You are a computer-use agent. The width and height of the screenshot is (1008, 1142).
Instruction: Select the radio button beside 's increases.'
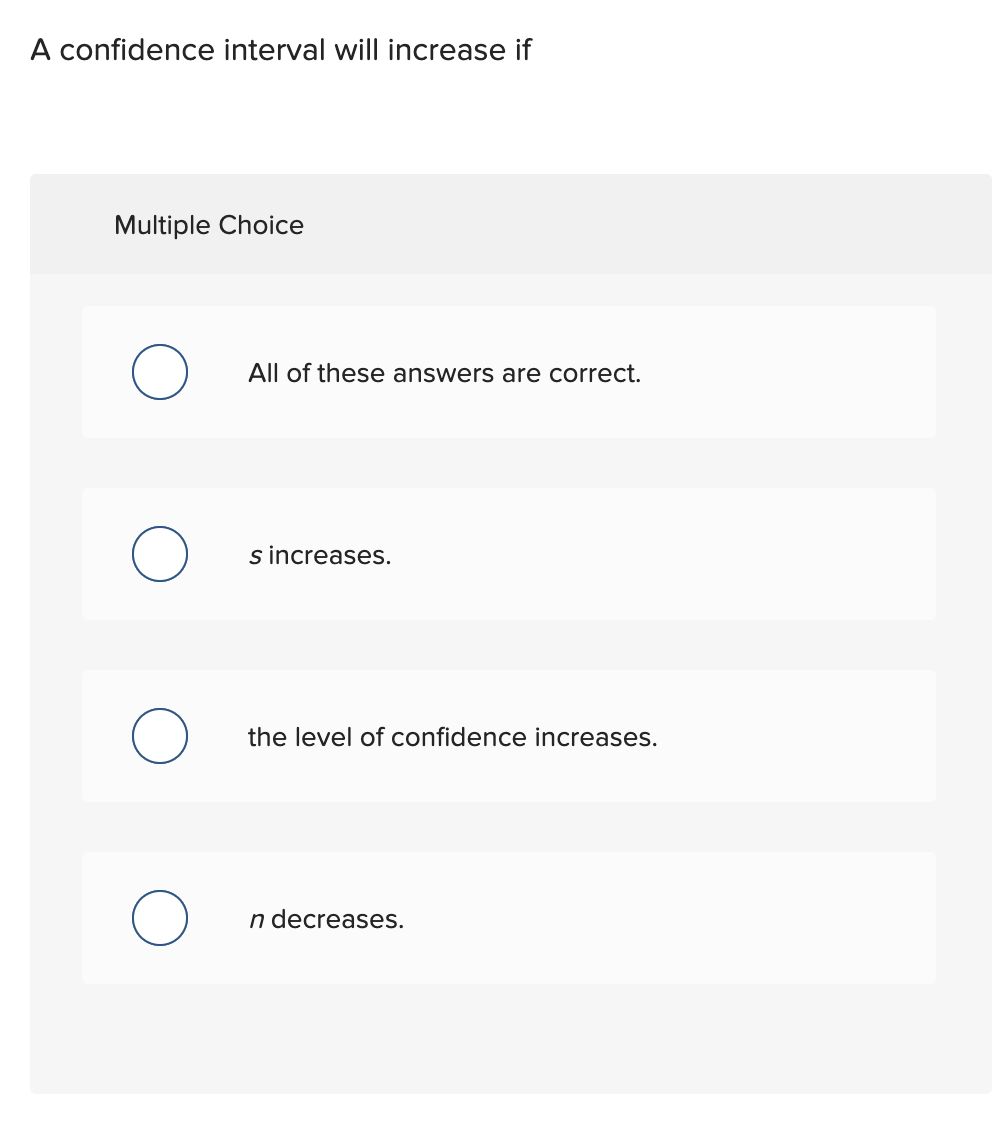click(x=159, y=553)
